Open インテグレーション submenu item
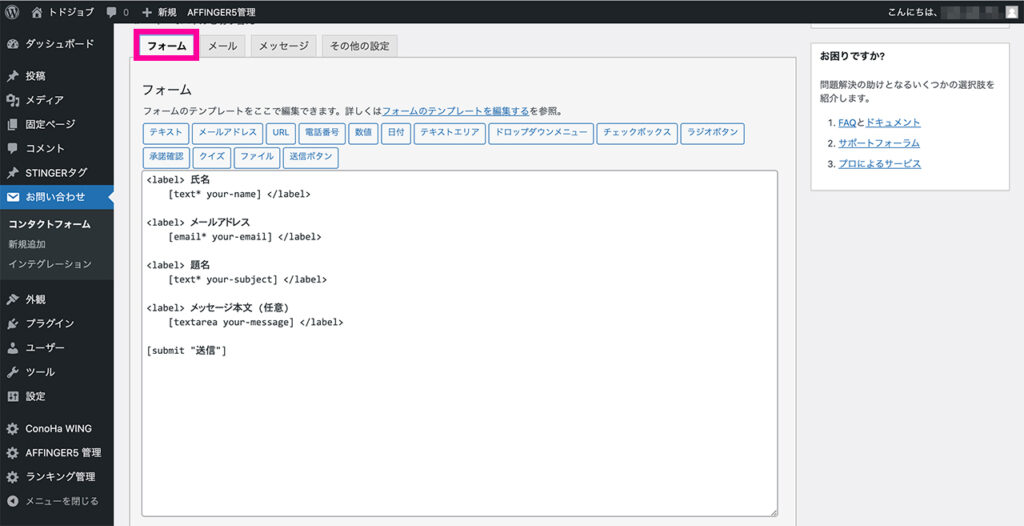Viewport: 1024px width, 526px height. (50, 264)
